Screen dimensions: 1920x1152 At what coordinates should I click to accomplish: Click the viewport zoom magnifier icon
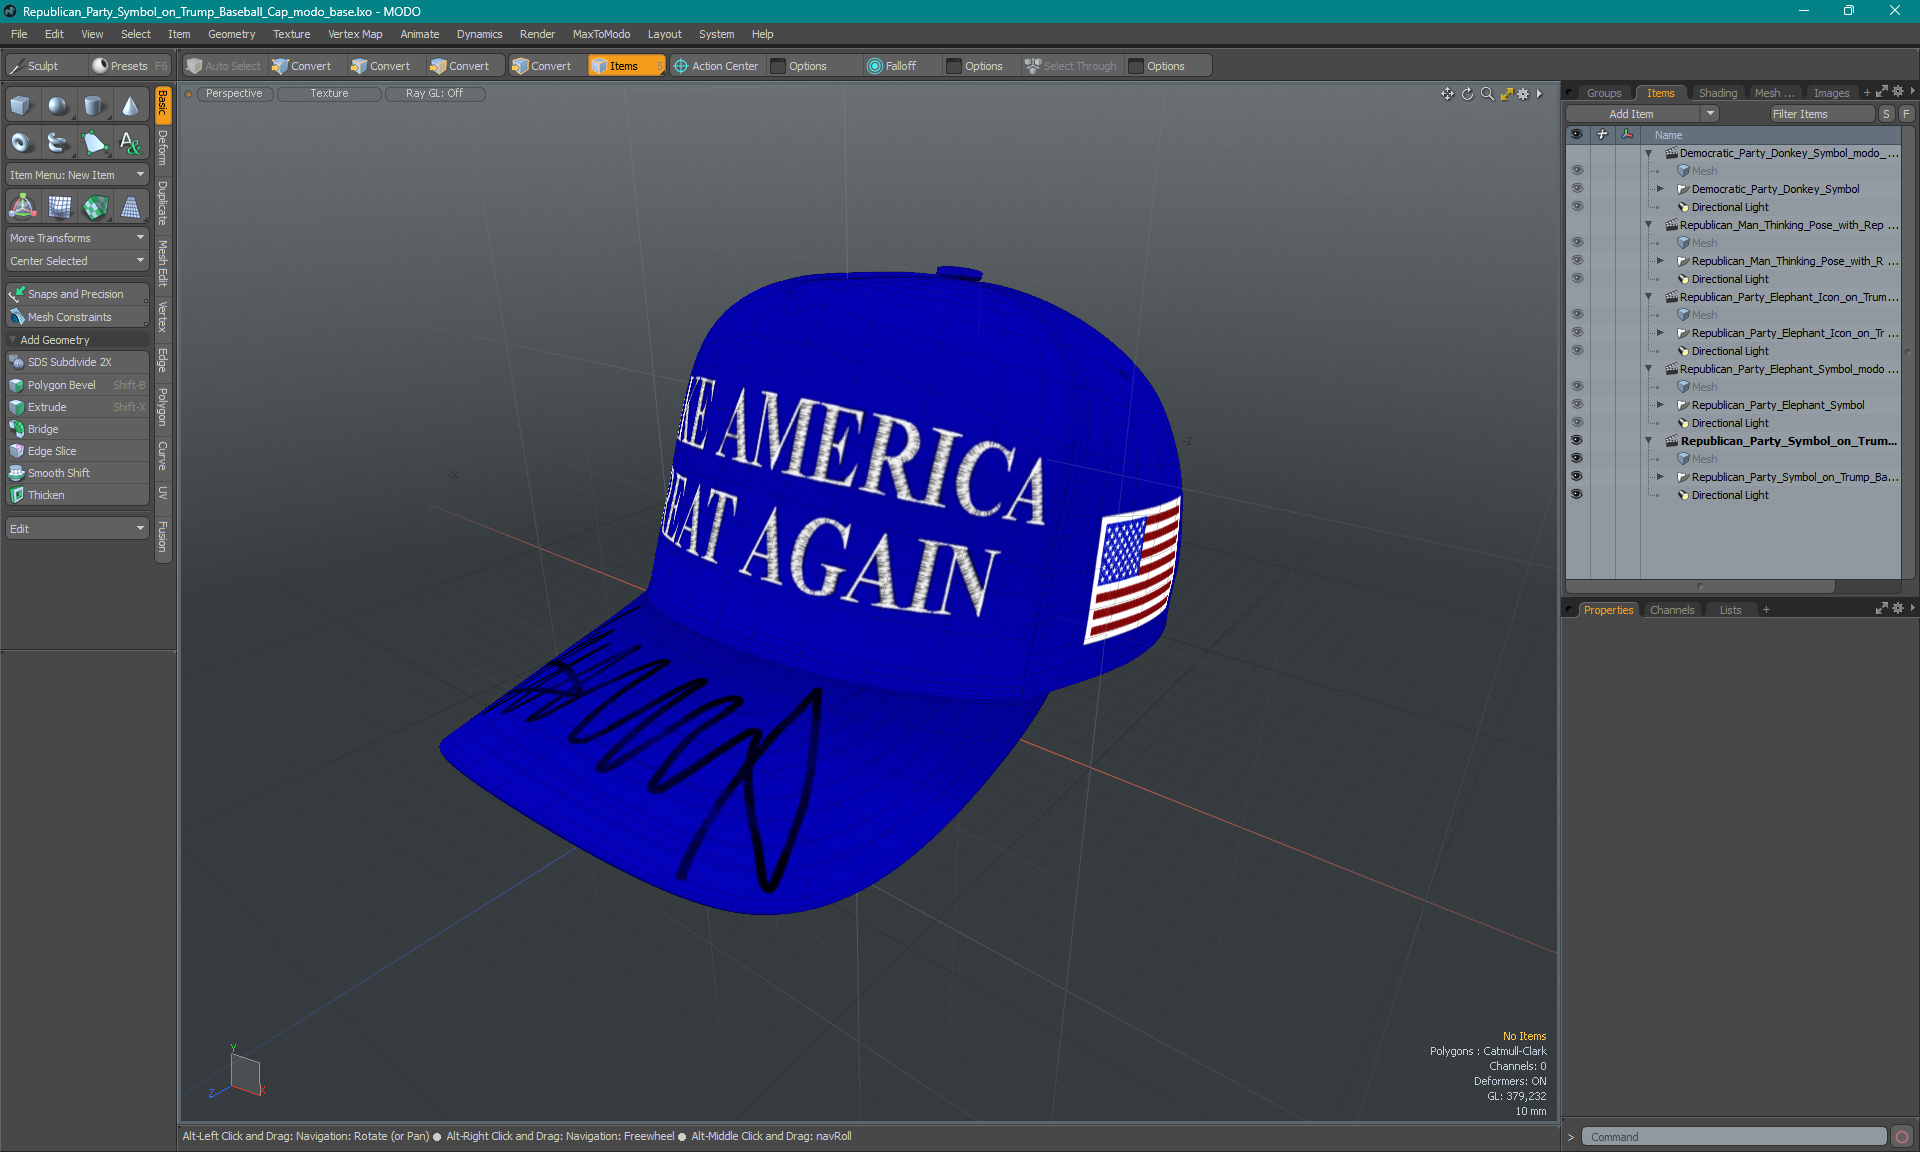click(1487, 94)
